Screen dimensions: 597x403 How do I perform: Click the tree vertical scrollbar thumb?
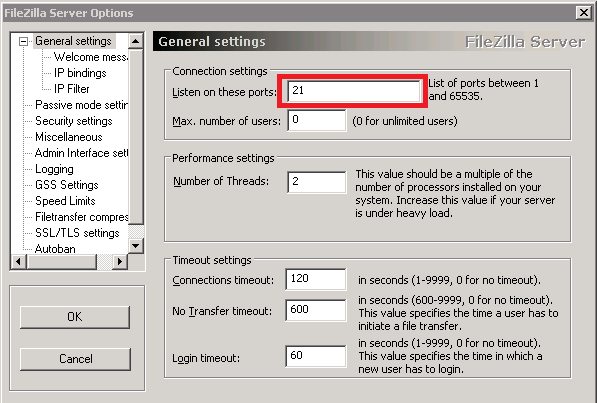click(x=136, y=136)
